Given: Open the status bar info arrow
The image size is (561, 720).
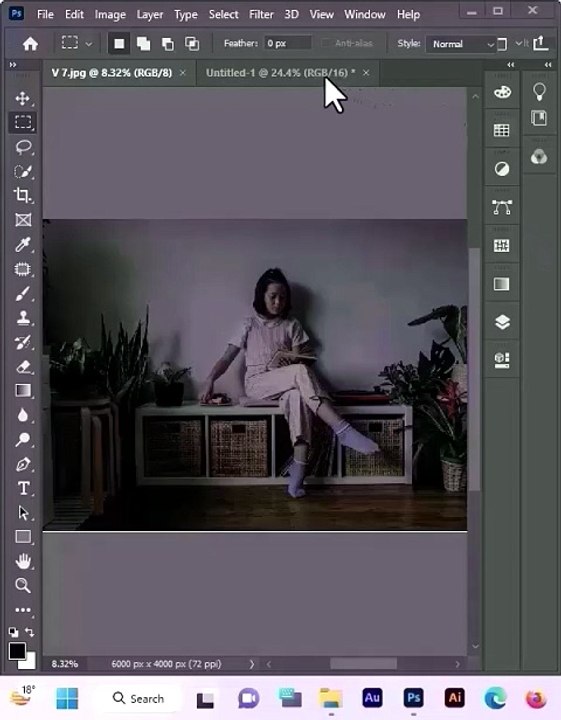Looking at the screenshot, I should (252, 664).
